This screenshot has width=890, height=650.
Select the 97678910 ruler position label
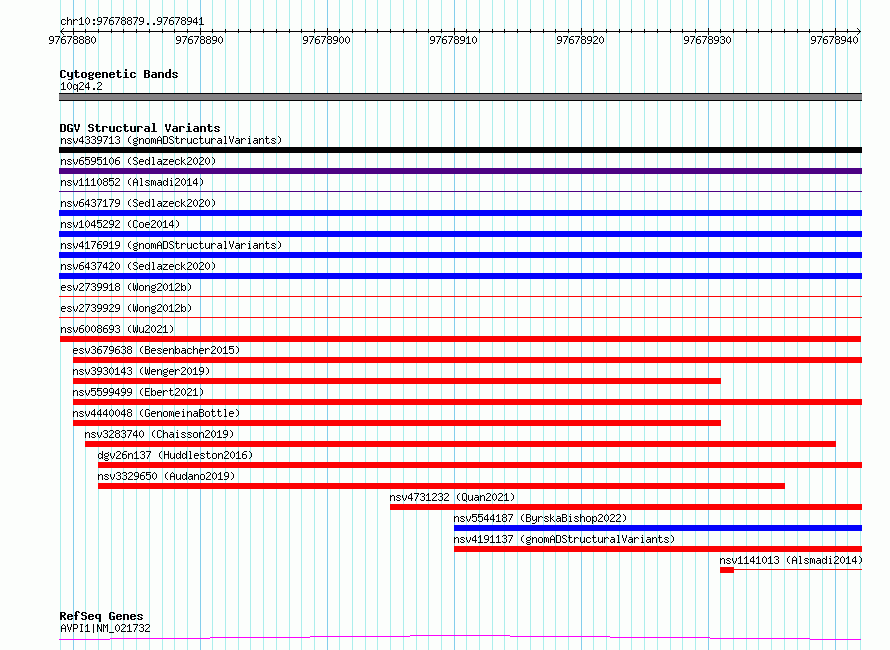tap(454, 40)
